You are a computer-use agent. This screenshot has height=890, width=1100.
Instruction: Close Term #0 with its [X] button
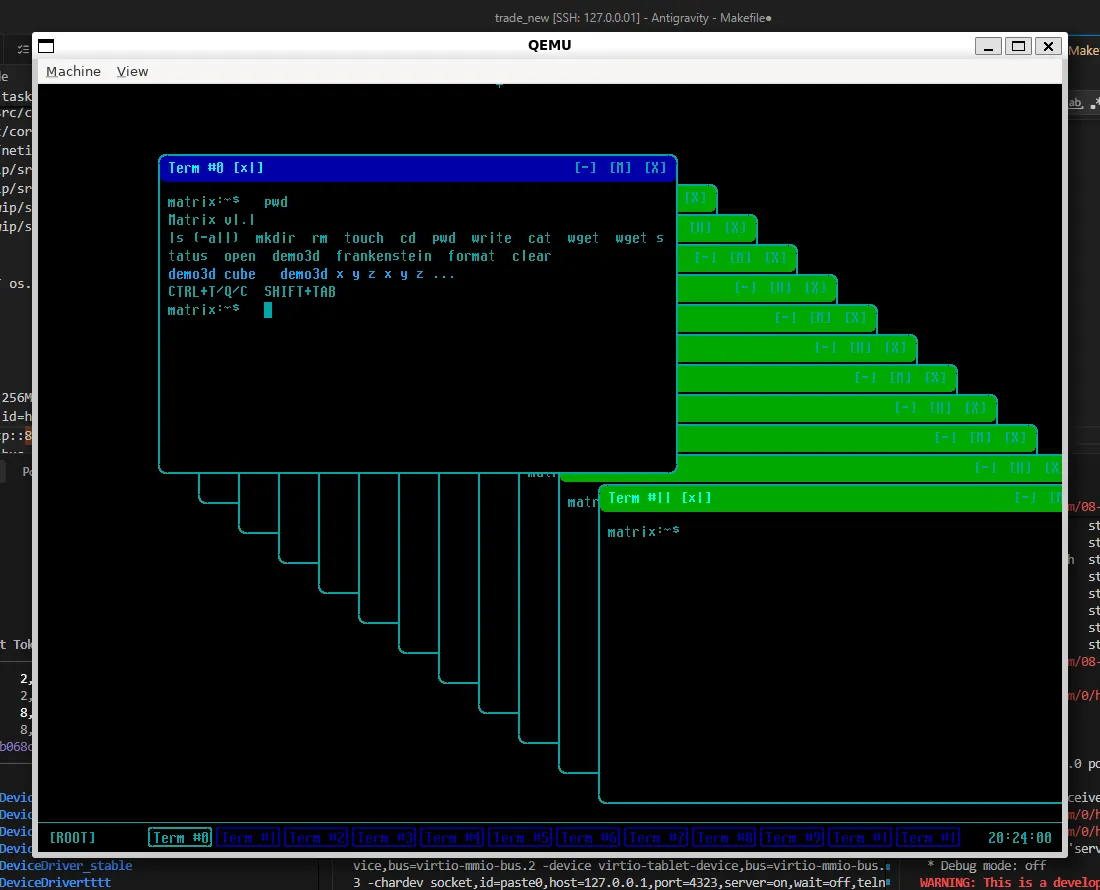(x=655, y=168)
